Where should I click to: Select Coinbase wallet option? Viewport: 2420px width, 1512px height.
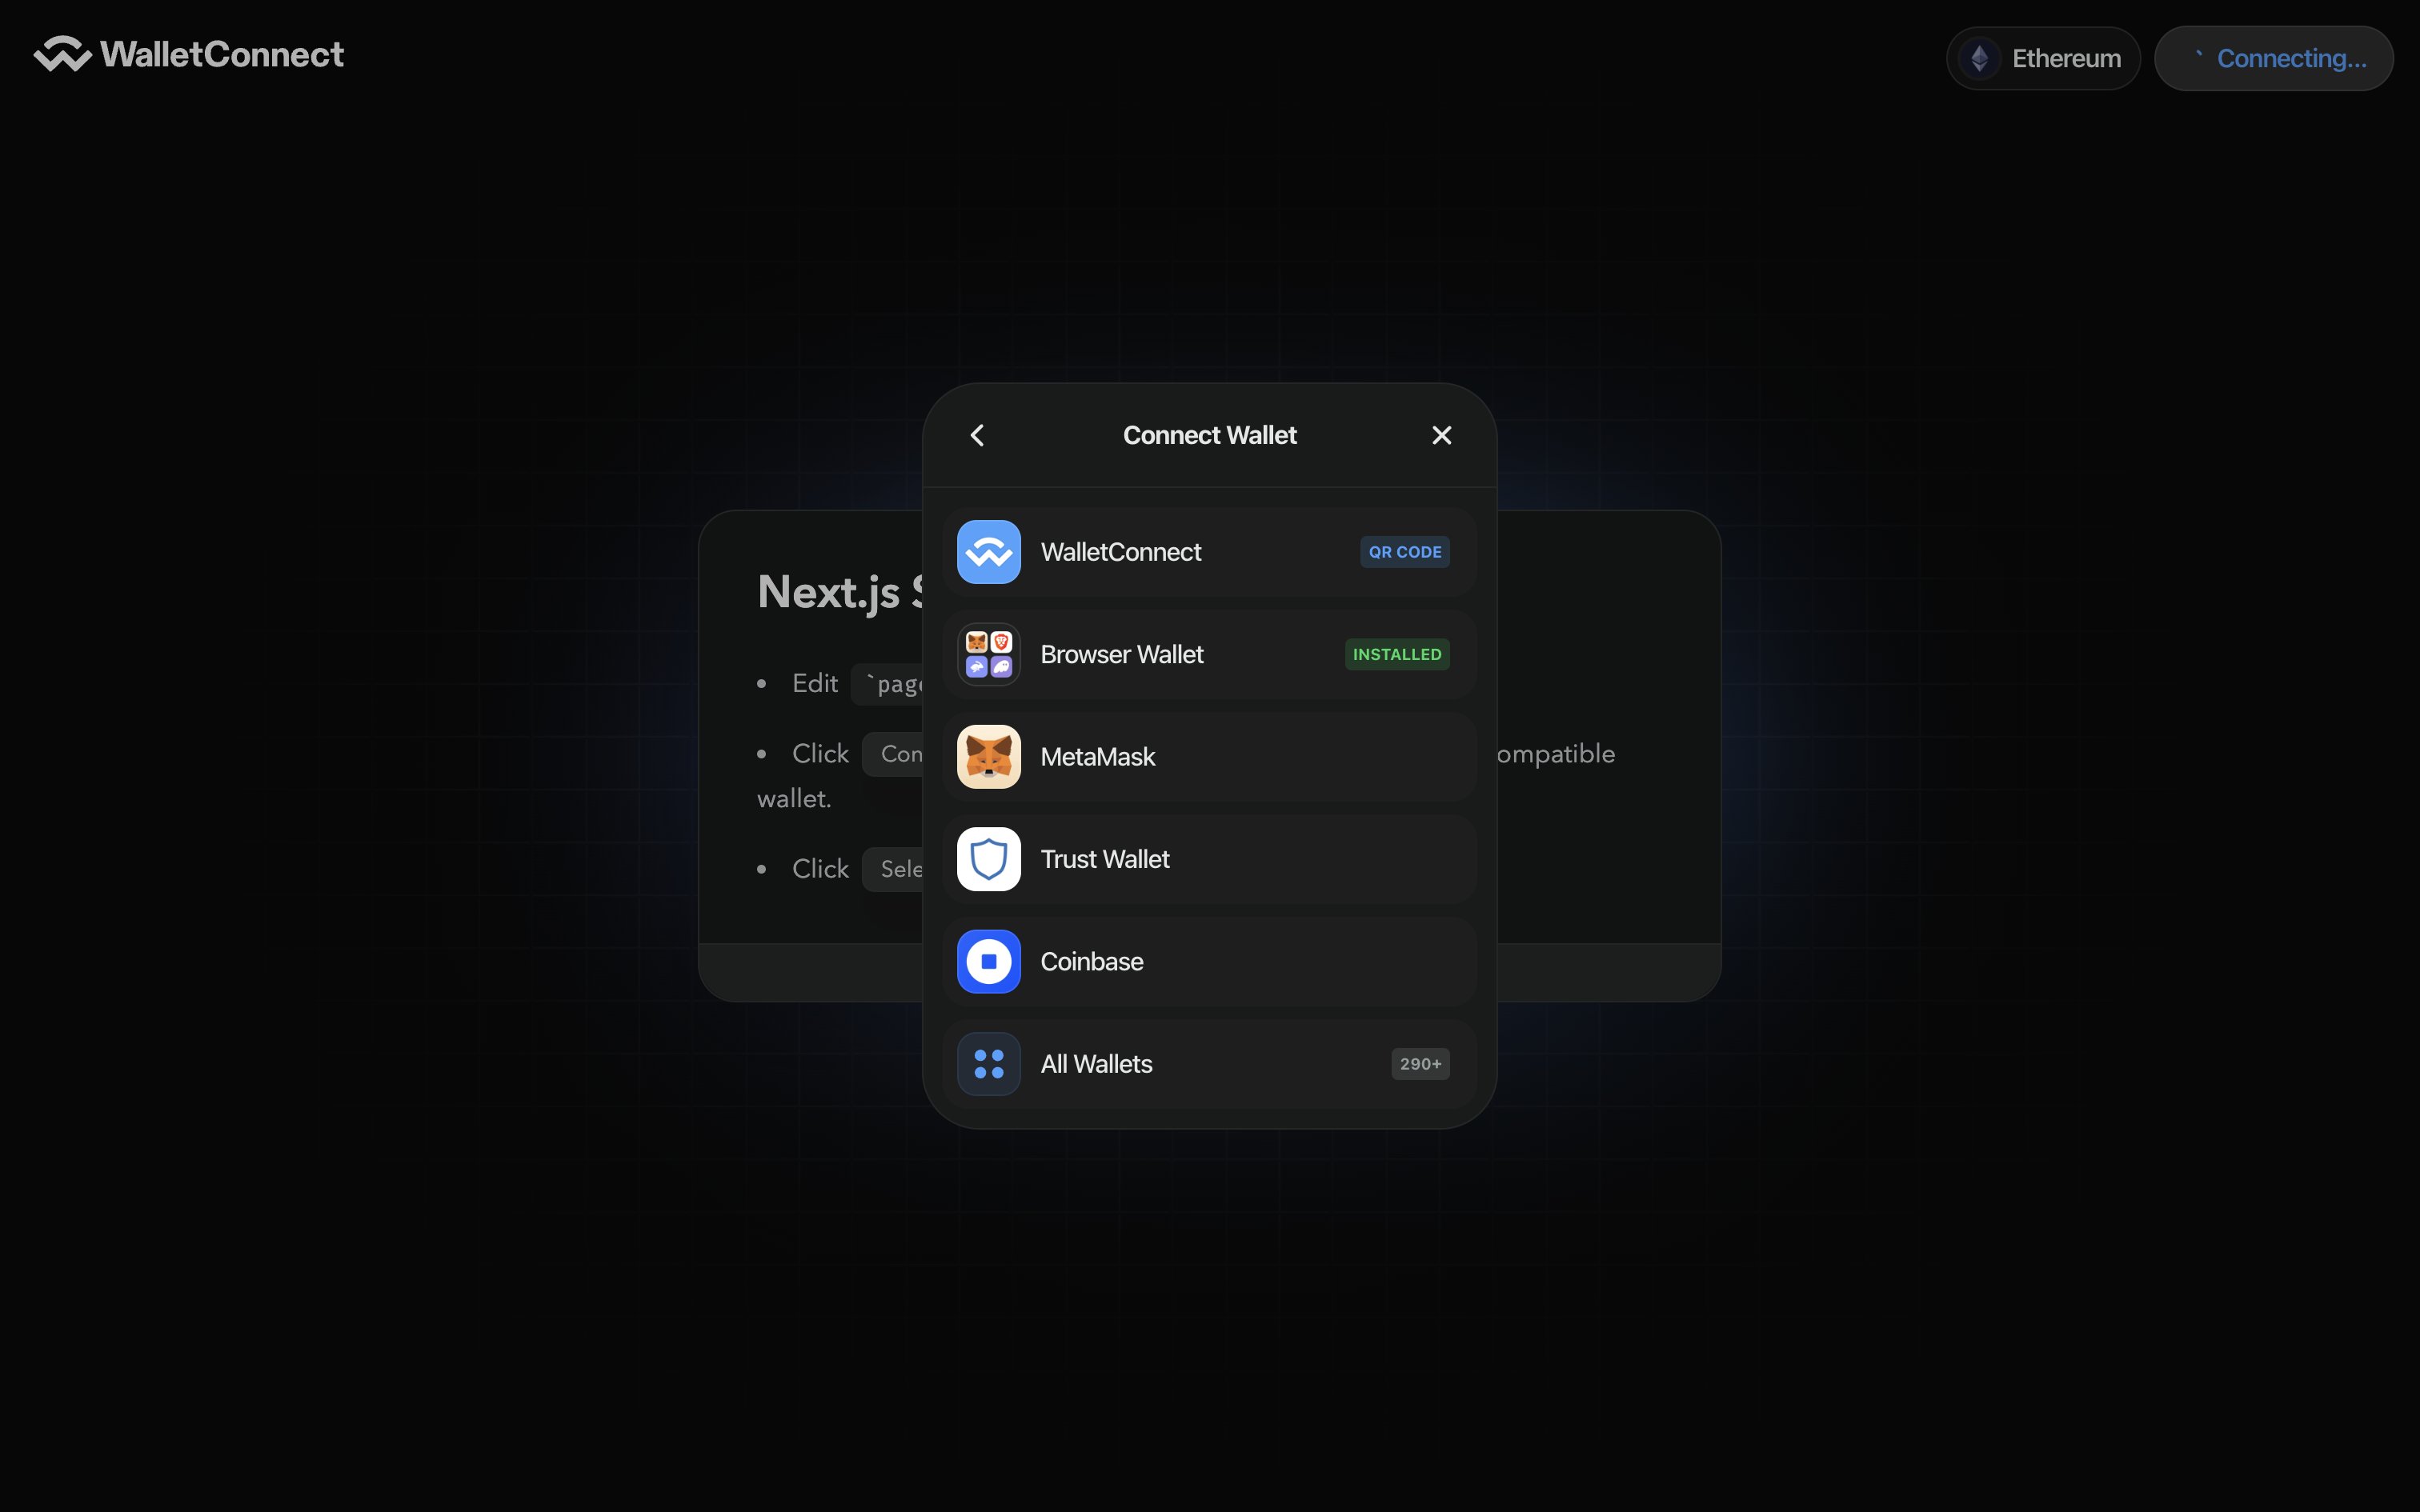(x=1209, y=960)
